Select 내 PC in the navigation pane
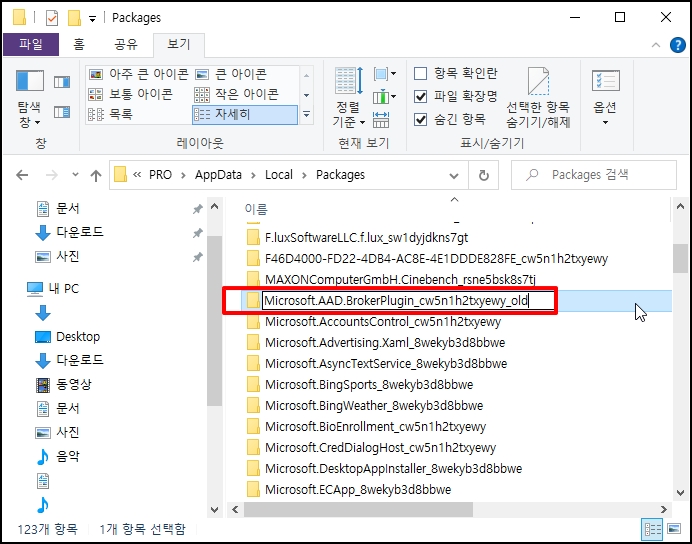This screenshot has width=692, height=544. pyautogui.click(x=53, y=289)
